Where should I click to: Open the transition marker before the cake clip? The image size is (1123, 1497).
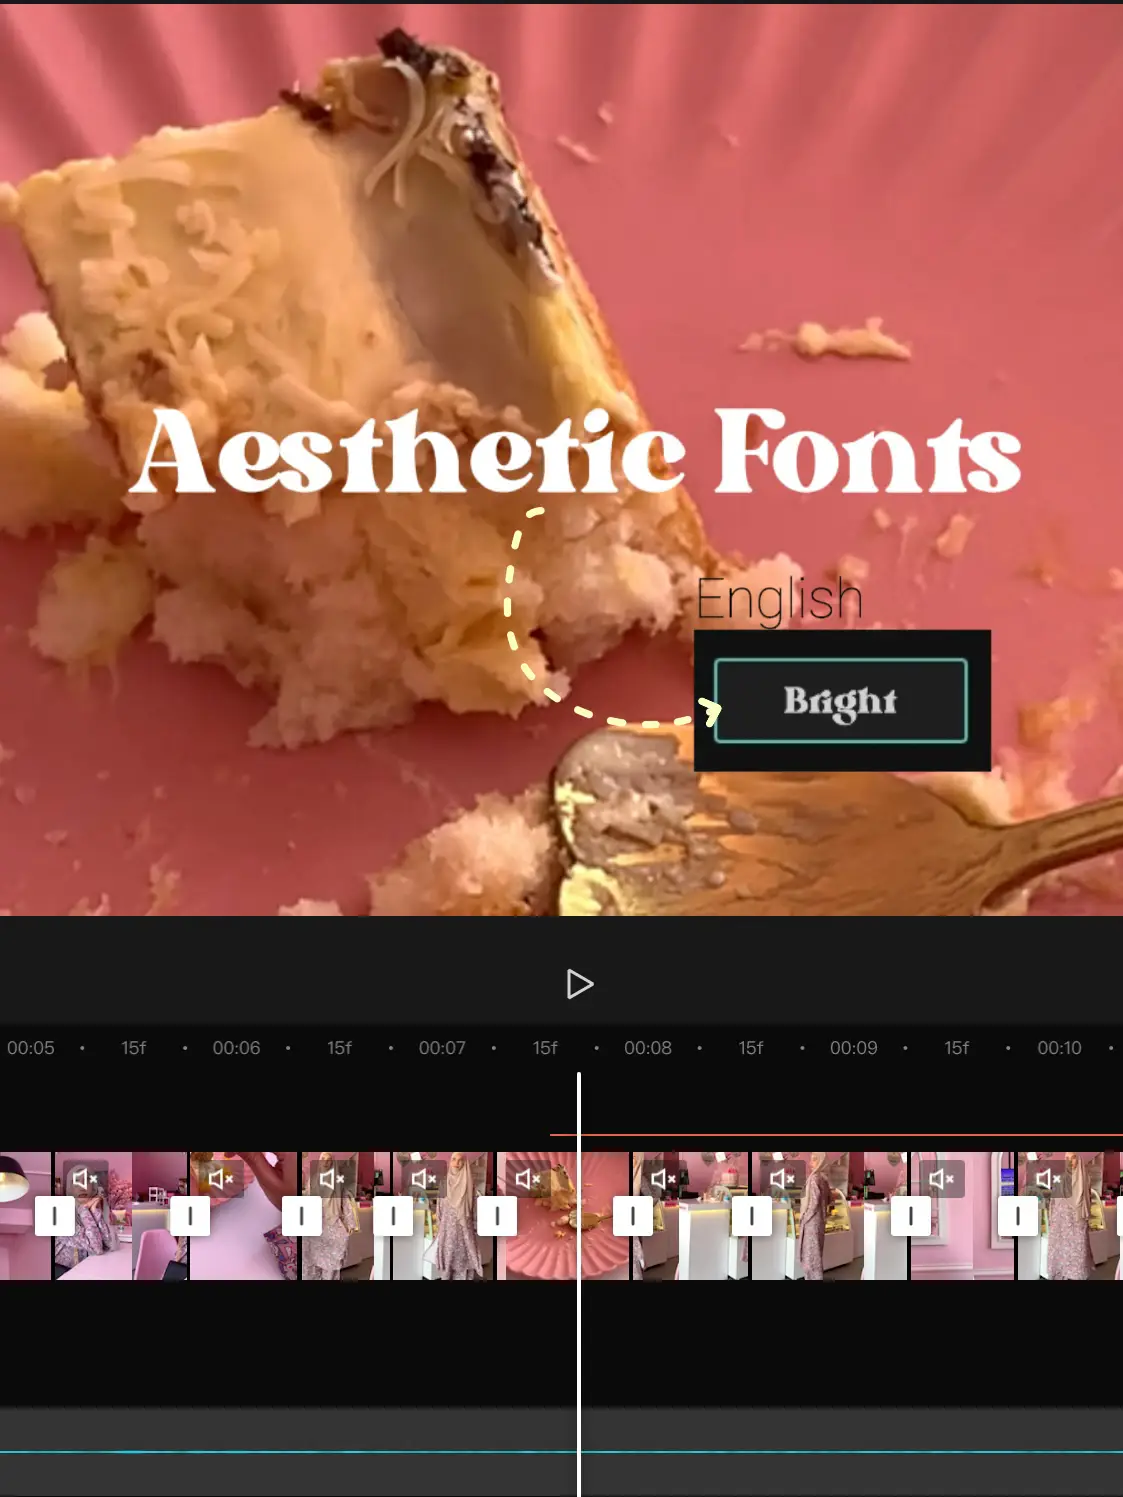click(497, 1215)
